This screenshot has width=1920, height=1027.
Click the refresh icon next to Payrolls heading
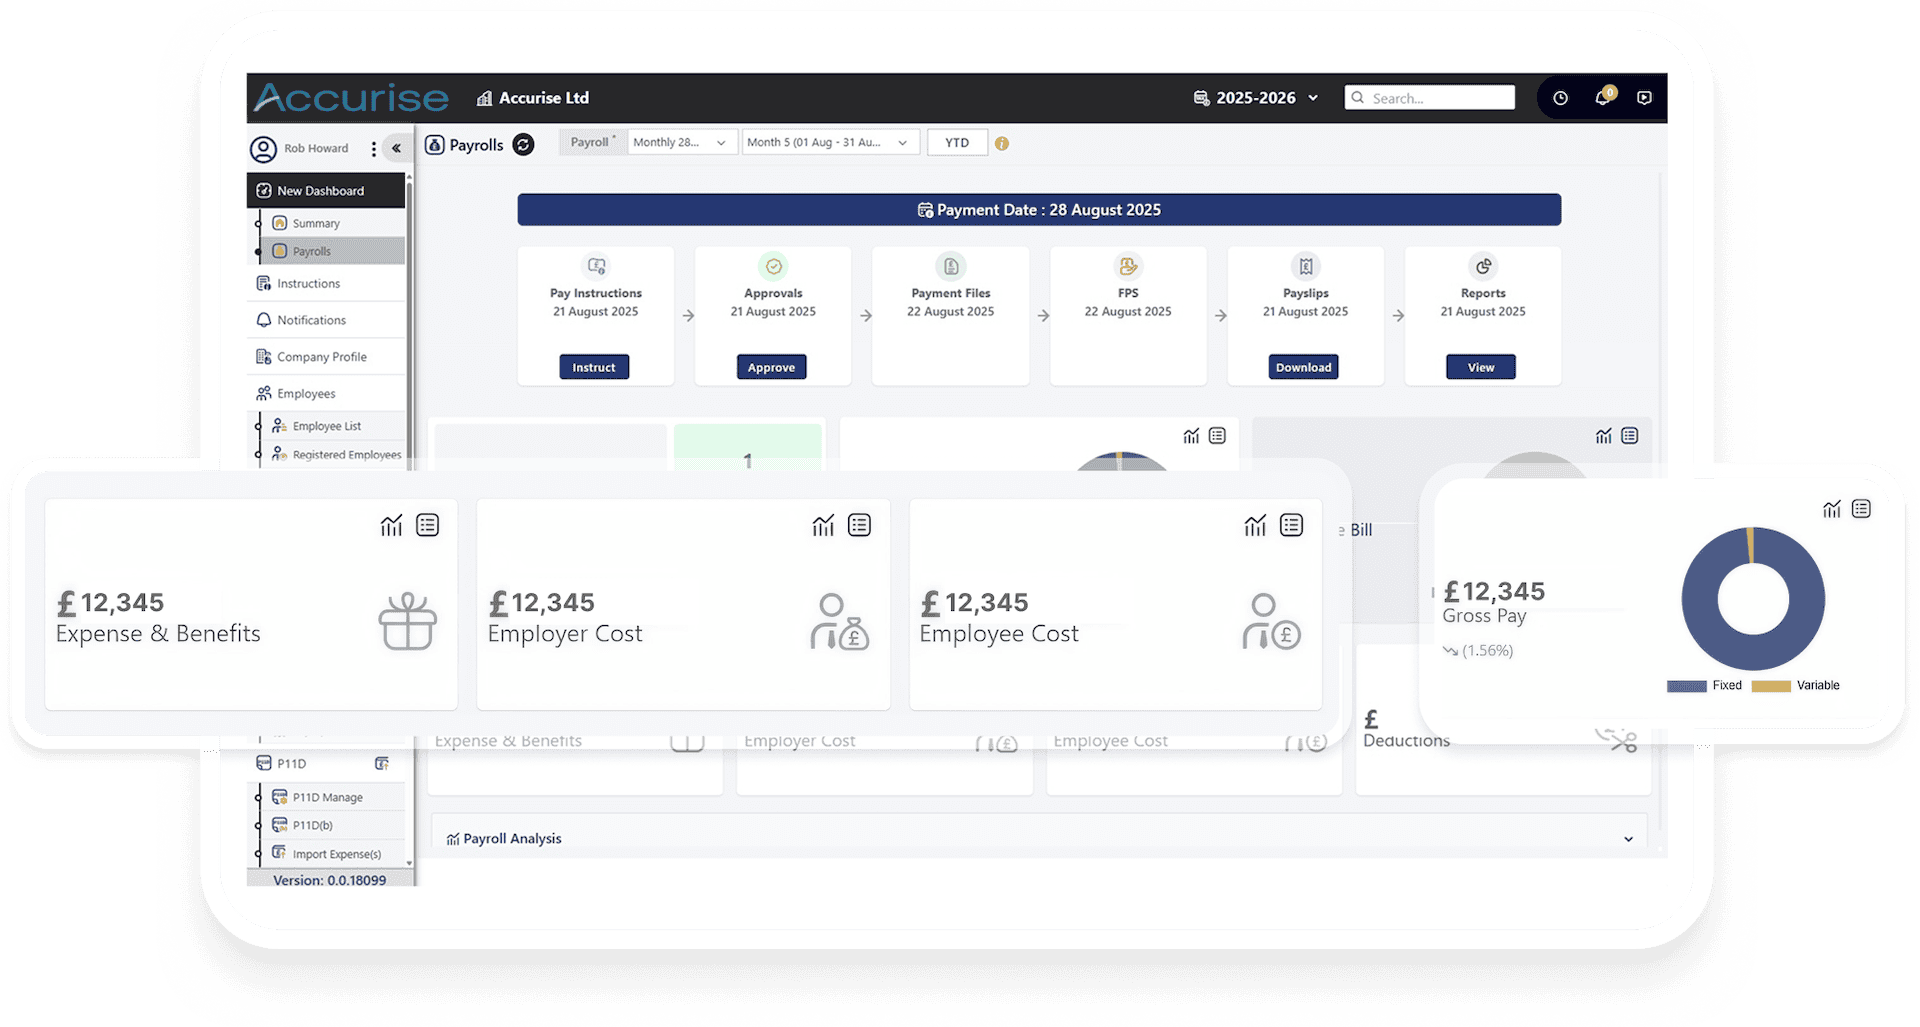pos(524,144)
